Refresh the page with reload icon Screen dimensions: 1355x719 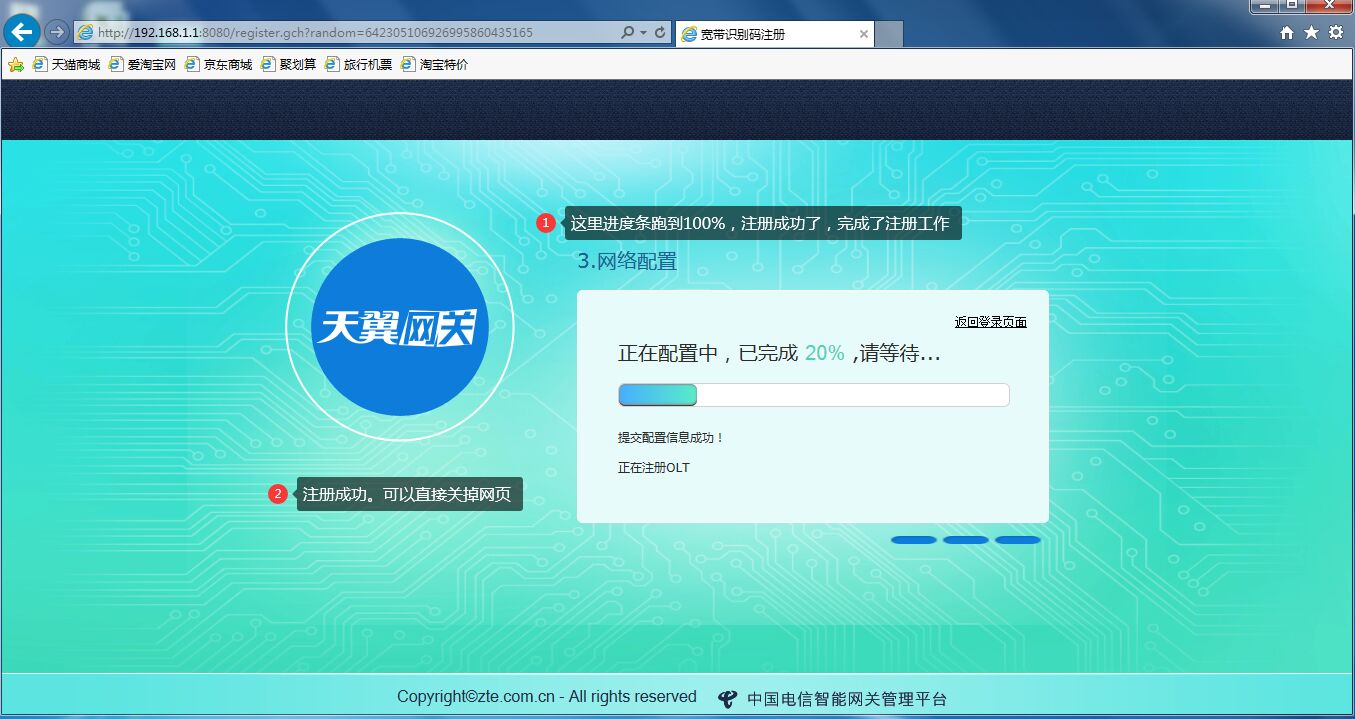(x=660, y=33)
